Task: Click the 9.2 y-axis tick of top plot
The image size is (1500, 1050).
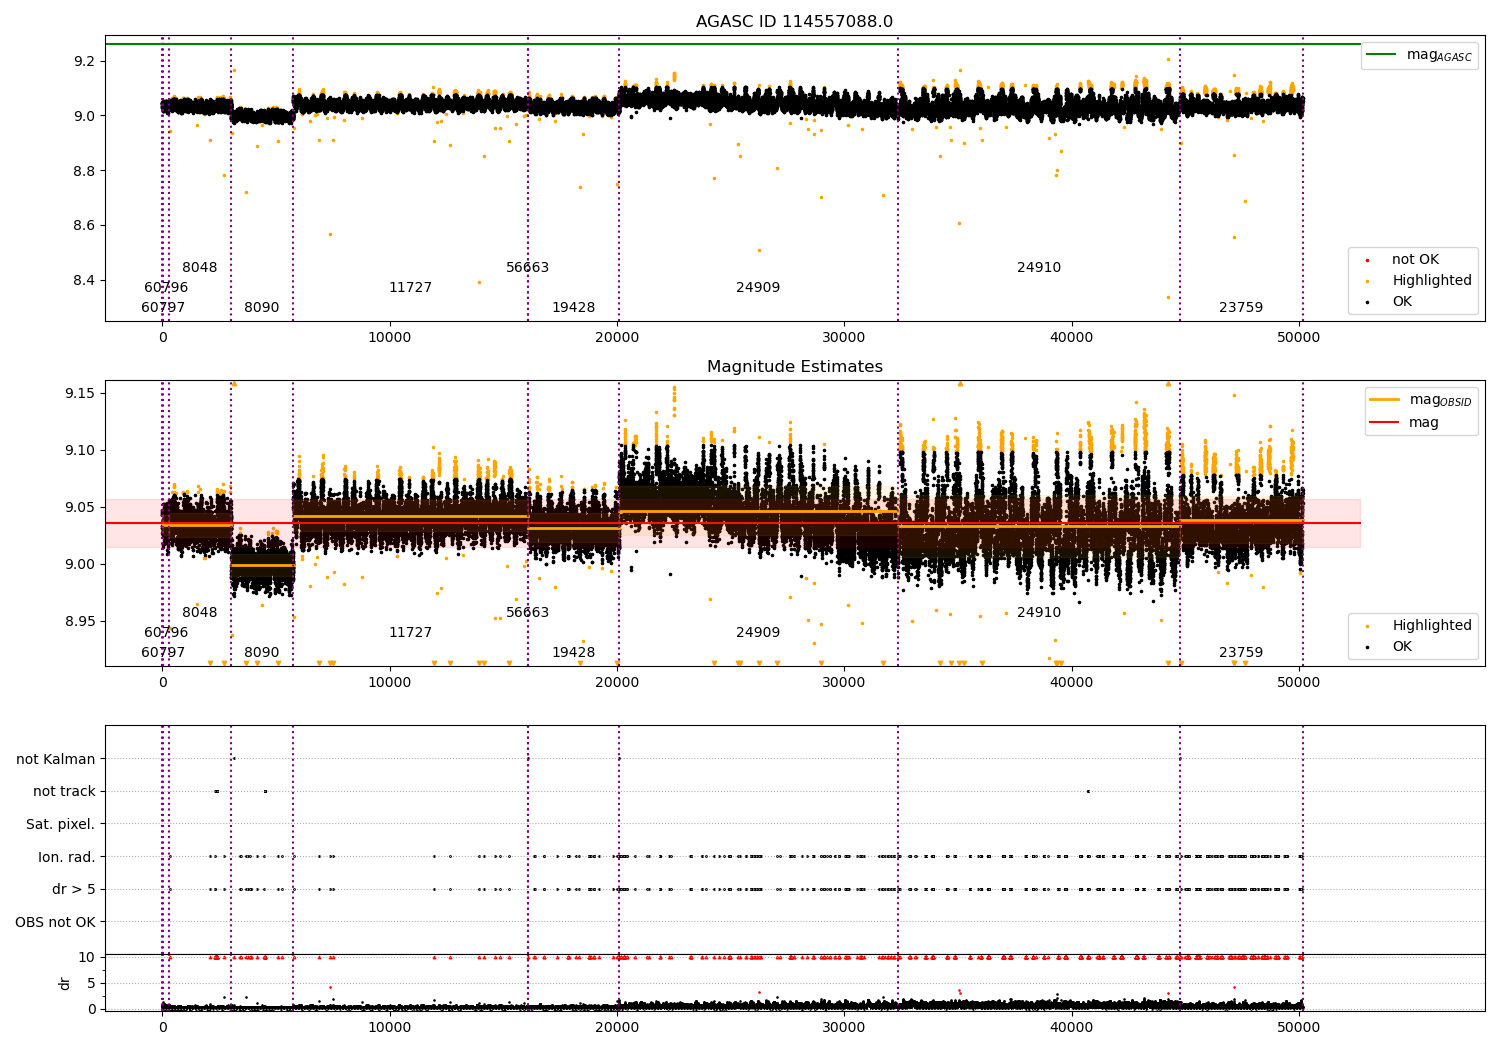Action: [x=84, y=62]
